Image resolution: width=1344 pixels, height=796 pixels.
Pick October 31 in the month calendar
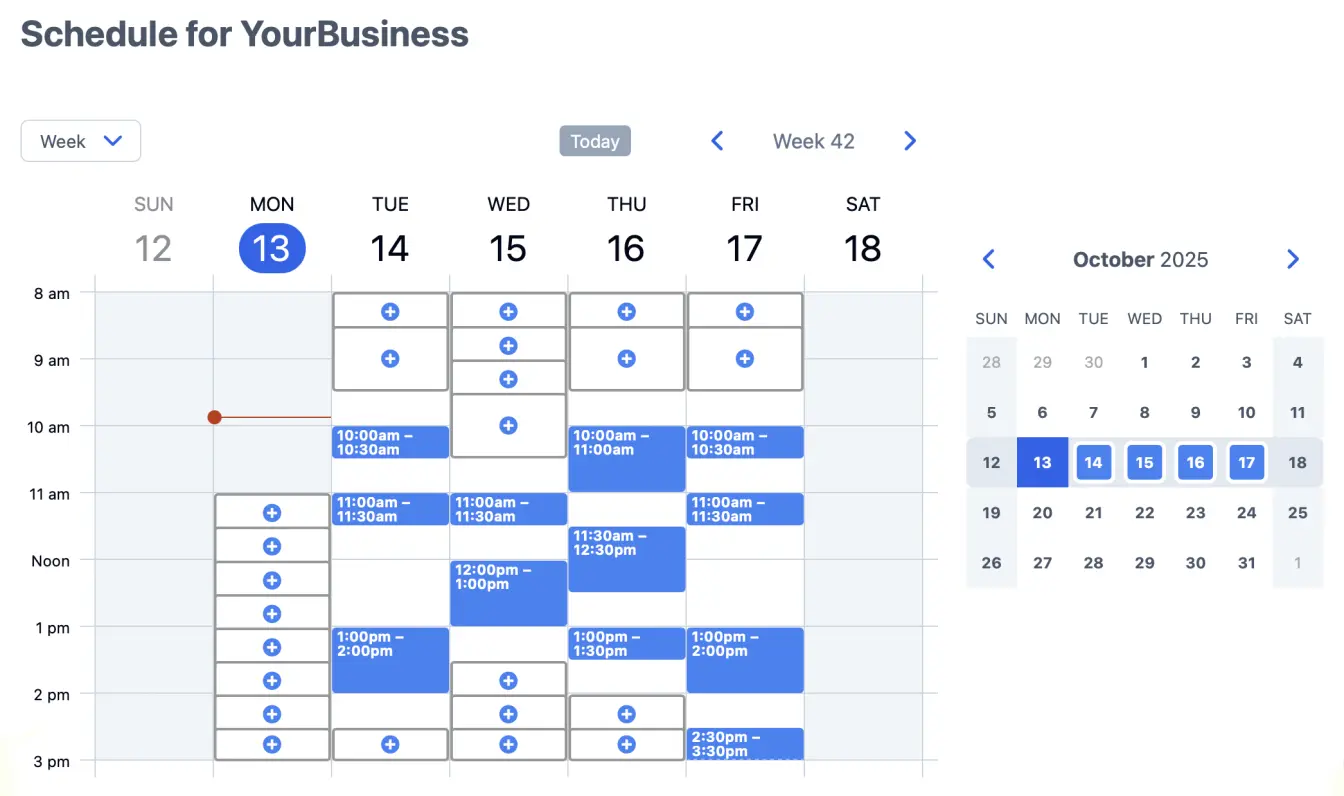point(1246,563)
